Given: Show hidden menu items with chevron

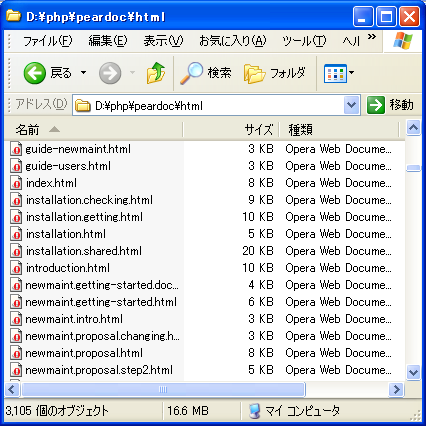Looking at the screenshot, I should tap(372, 37).
